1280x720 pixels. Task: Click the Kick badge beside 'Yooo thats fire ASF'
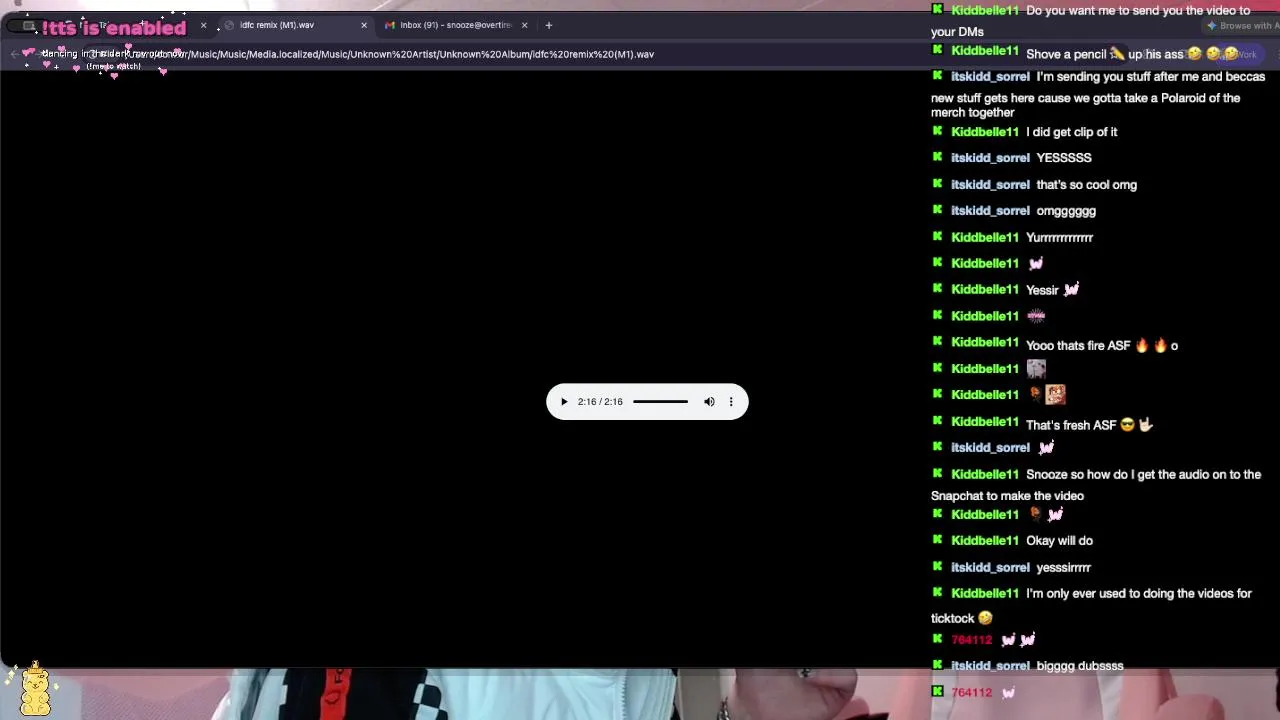click(937, 342)
